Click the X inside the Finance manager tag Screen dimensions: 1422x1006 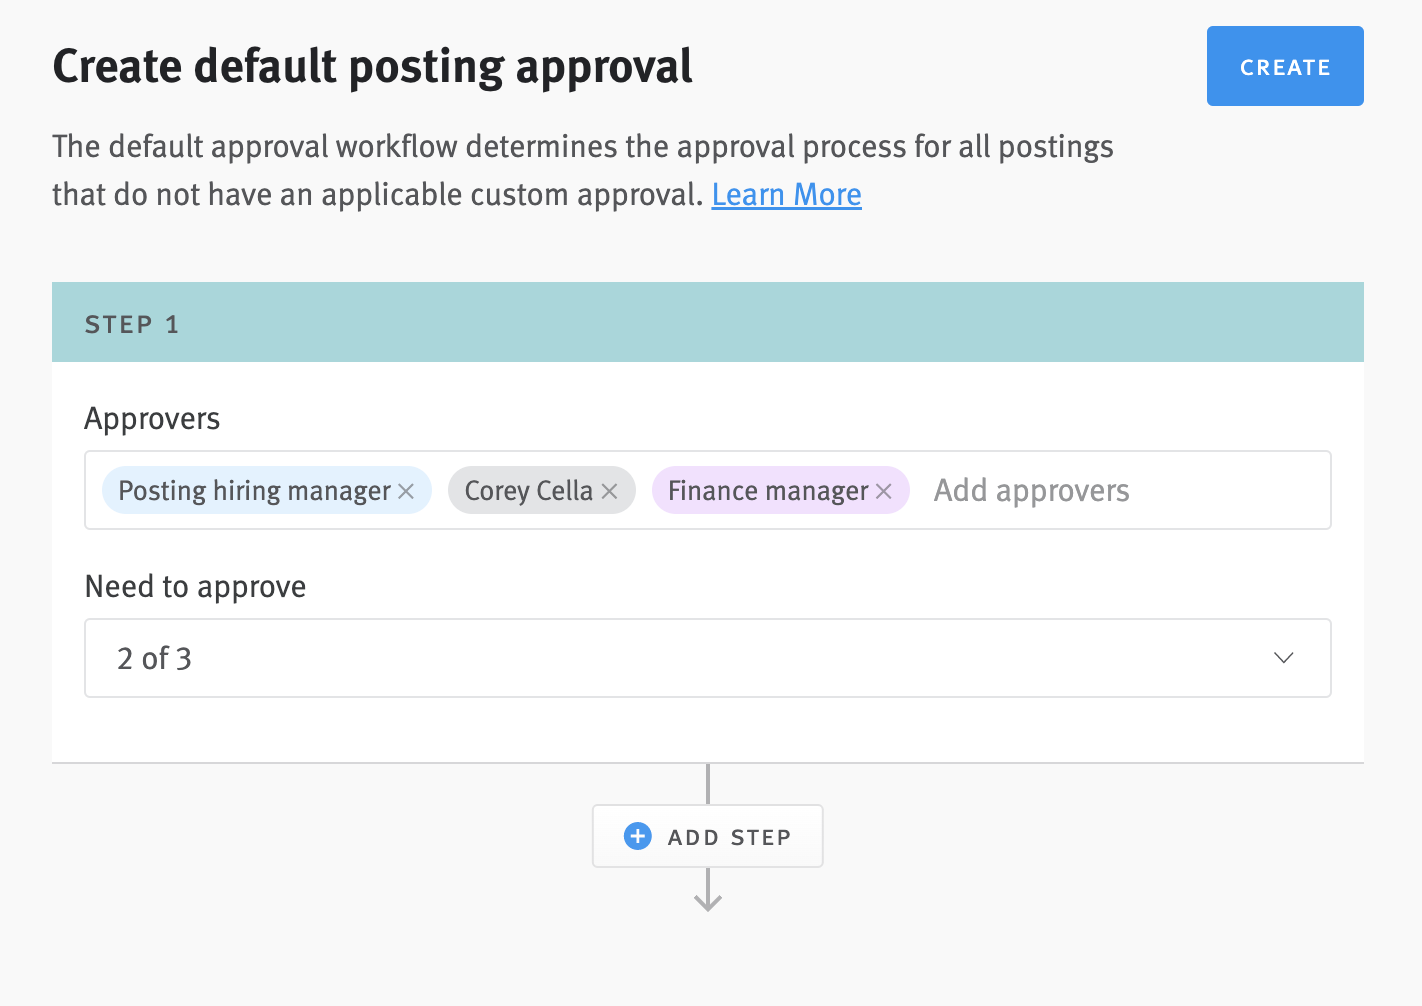tap(883, 491)
